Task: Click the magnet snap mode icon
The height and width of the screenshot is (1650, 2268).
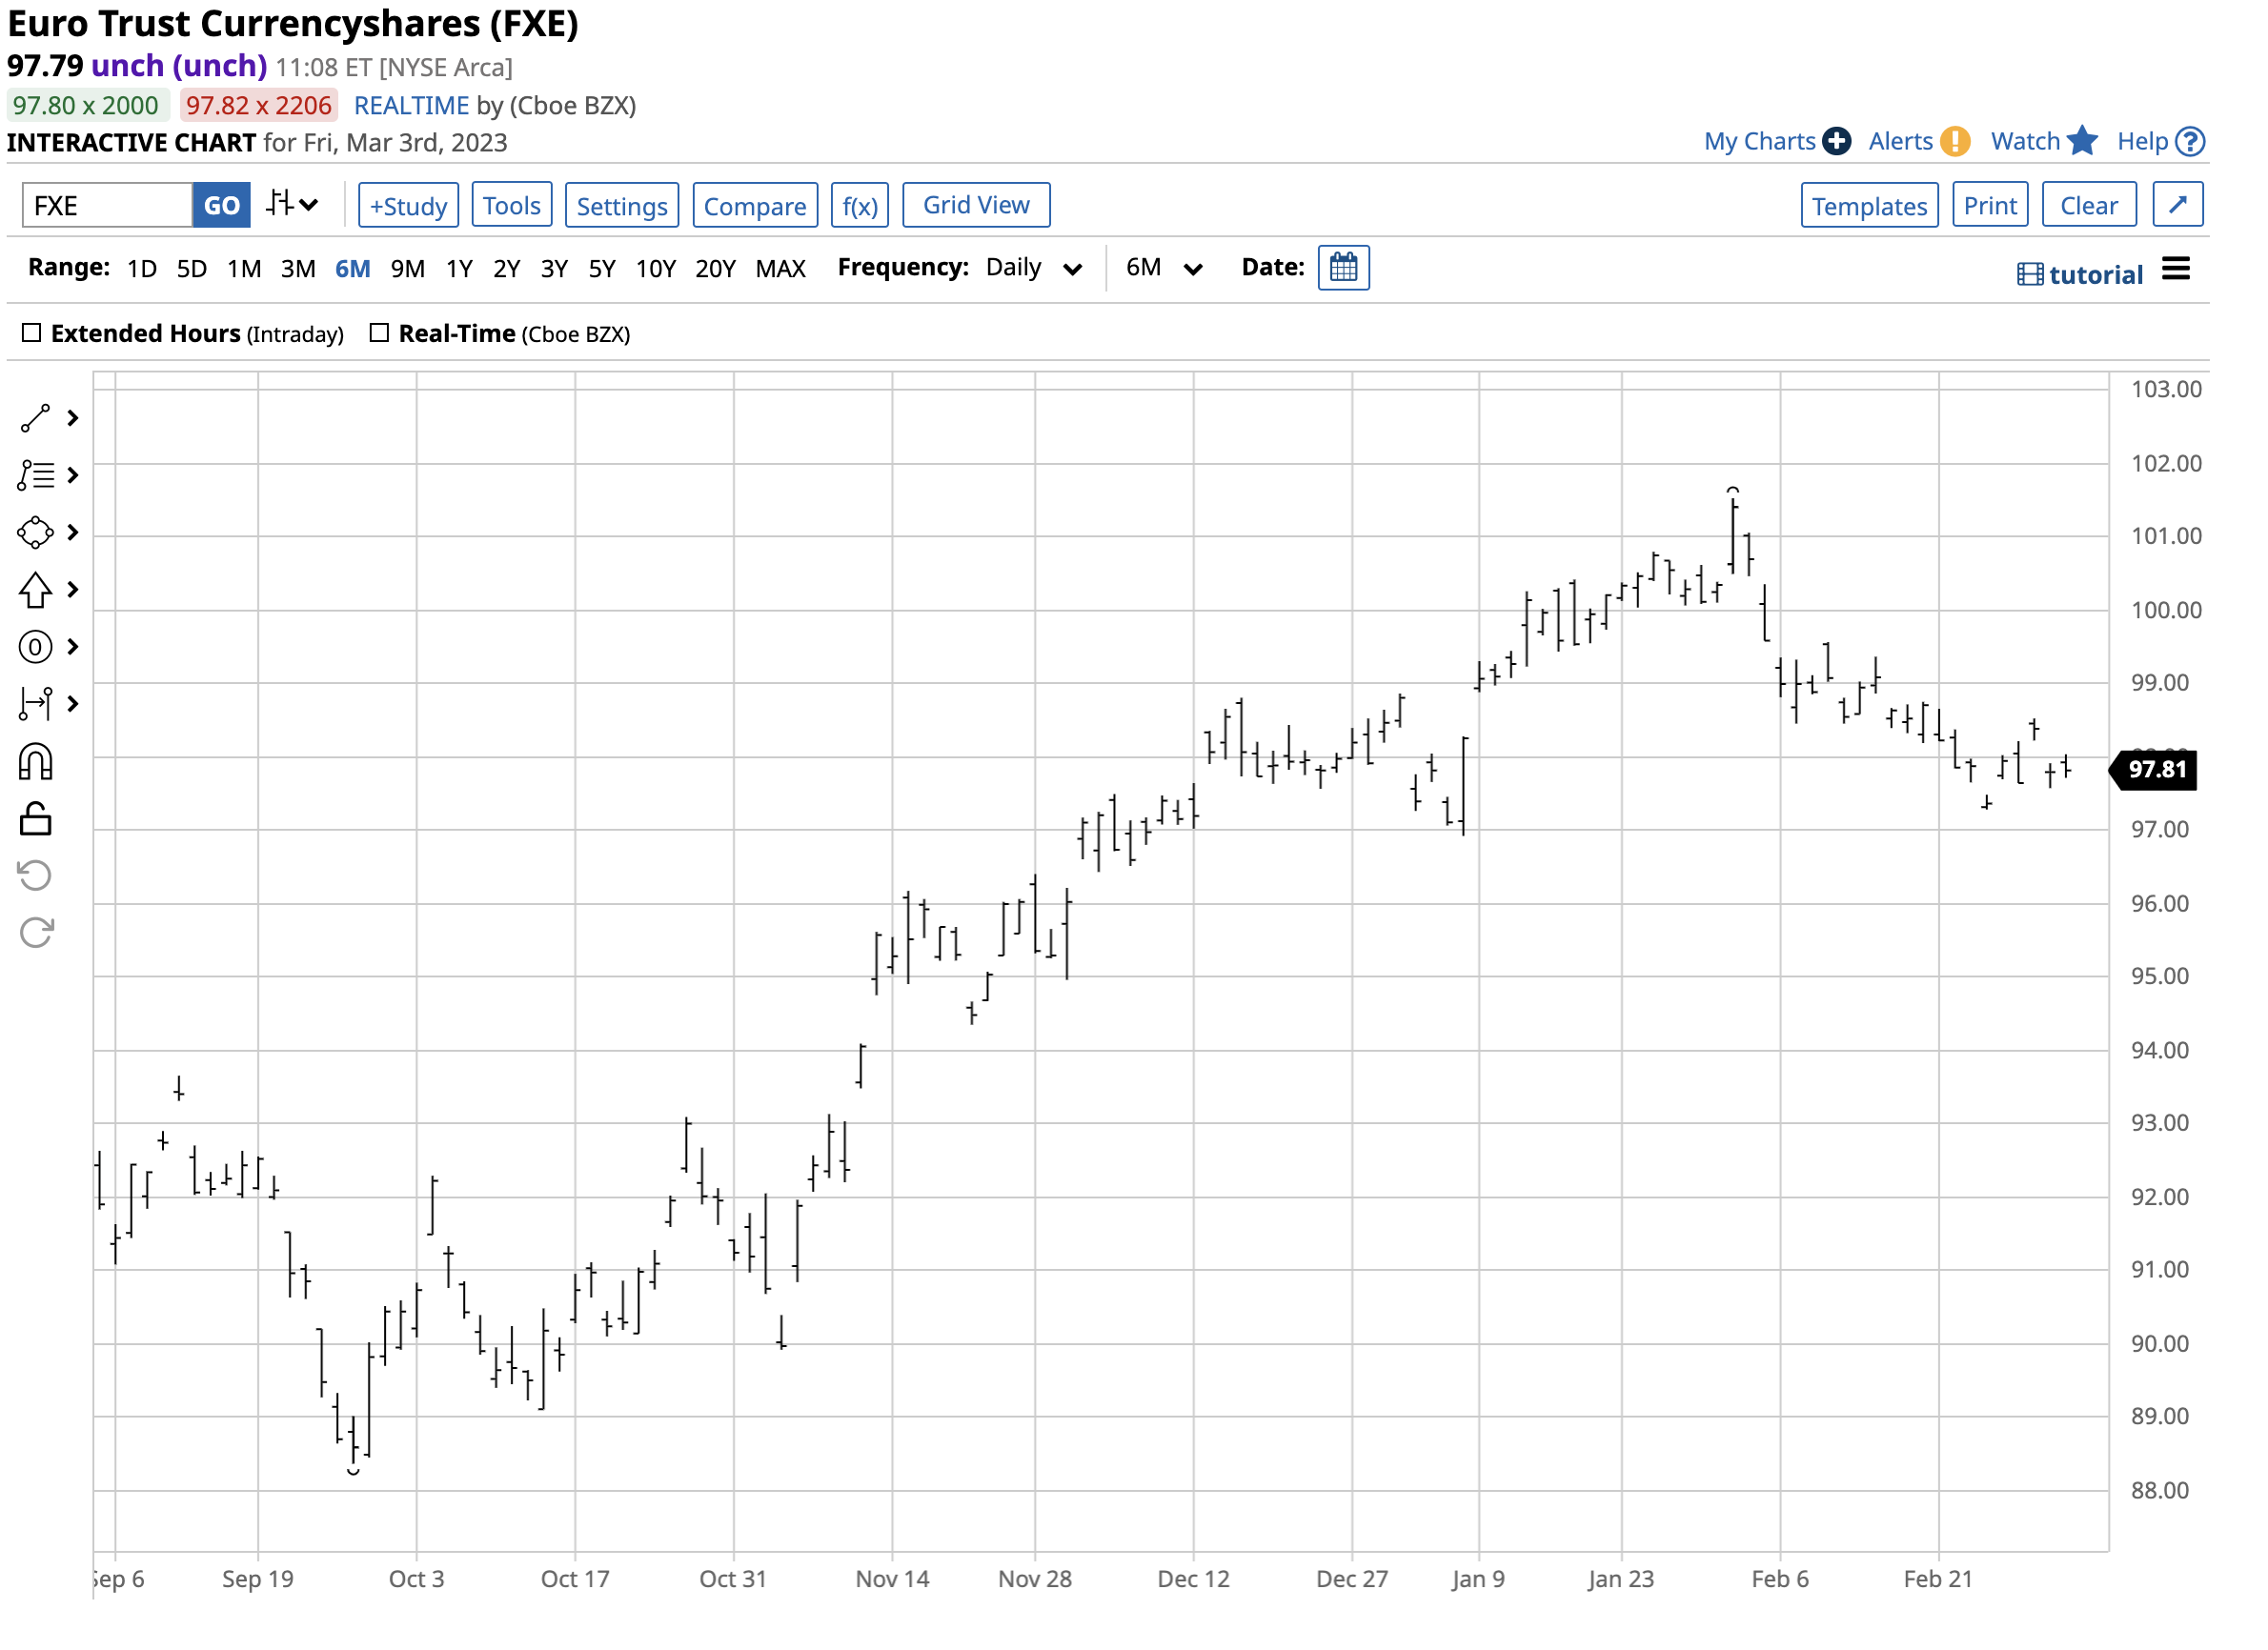Action: pyautogui.click(x=35, y=763)
